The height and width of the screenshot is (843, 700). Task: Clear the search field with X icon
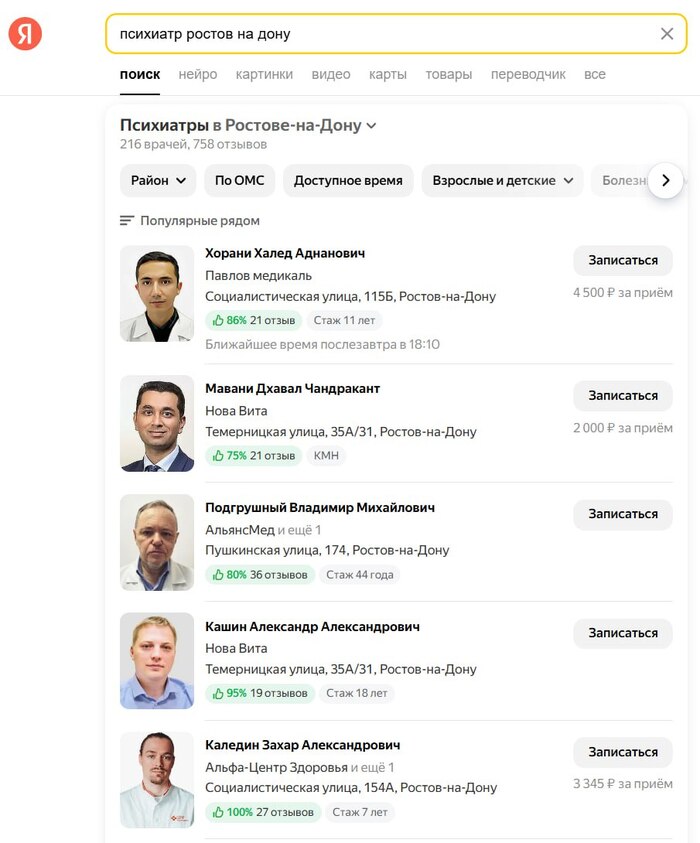(x=667, y=34)
